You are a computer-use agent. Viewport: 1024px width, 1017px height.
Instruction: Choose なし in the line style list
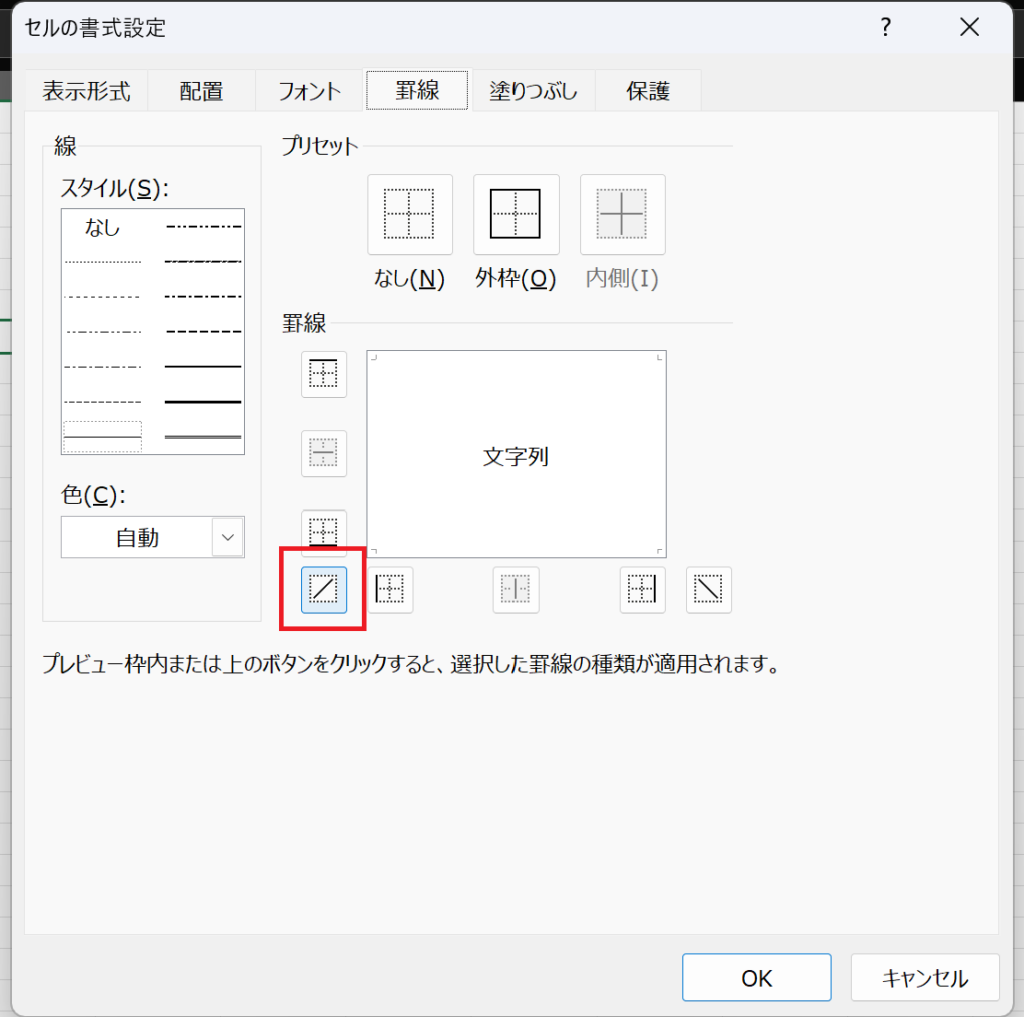[102, 228]
